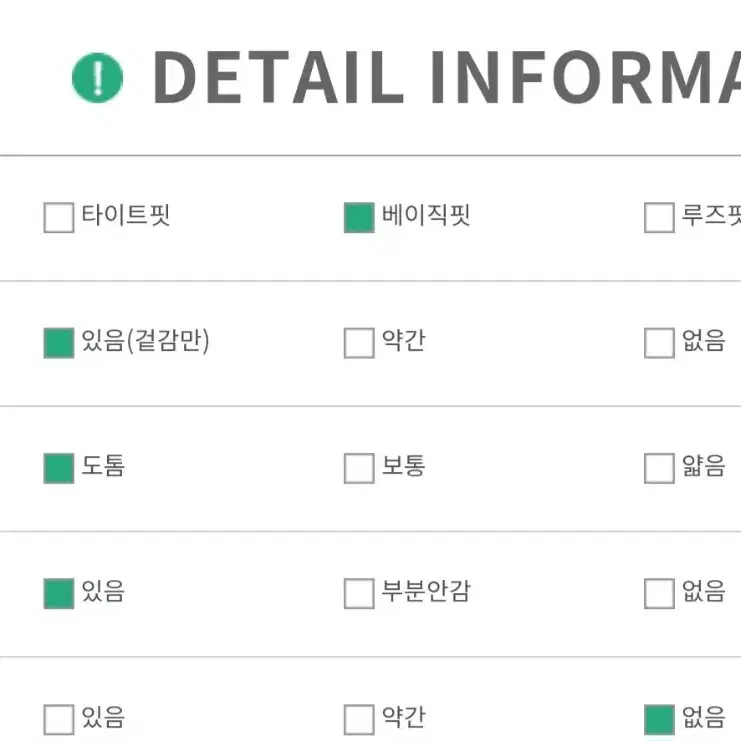Uncheck green 없음 box in bottom row
The width and height of the screenshot is (741, 741).
(659, 720)
